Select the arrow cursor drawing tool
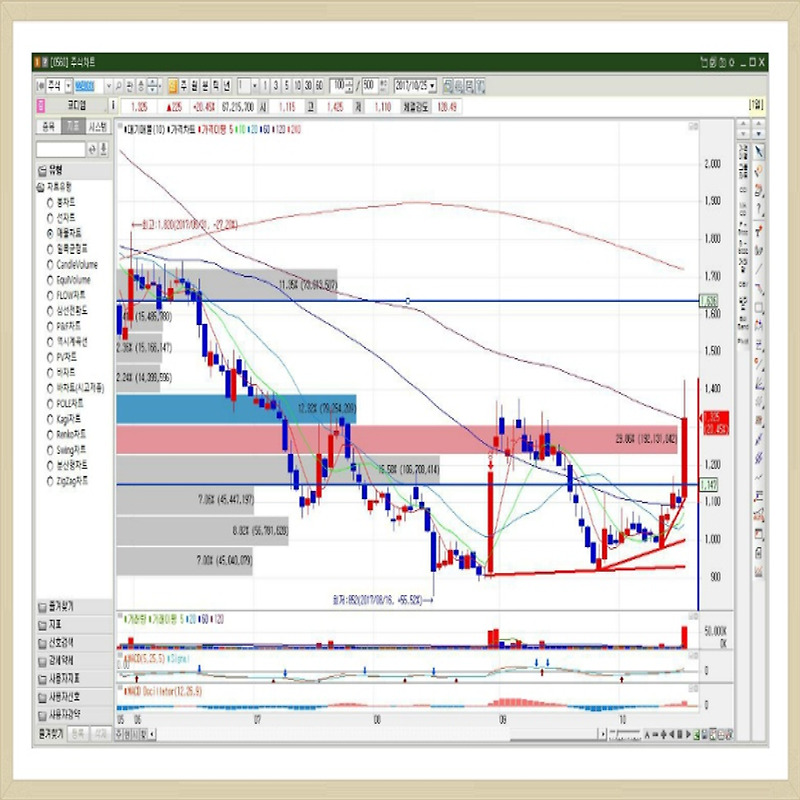This screenshot has height=800, width=800. pos(759,152)
